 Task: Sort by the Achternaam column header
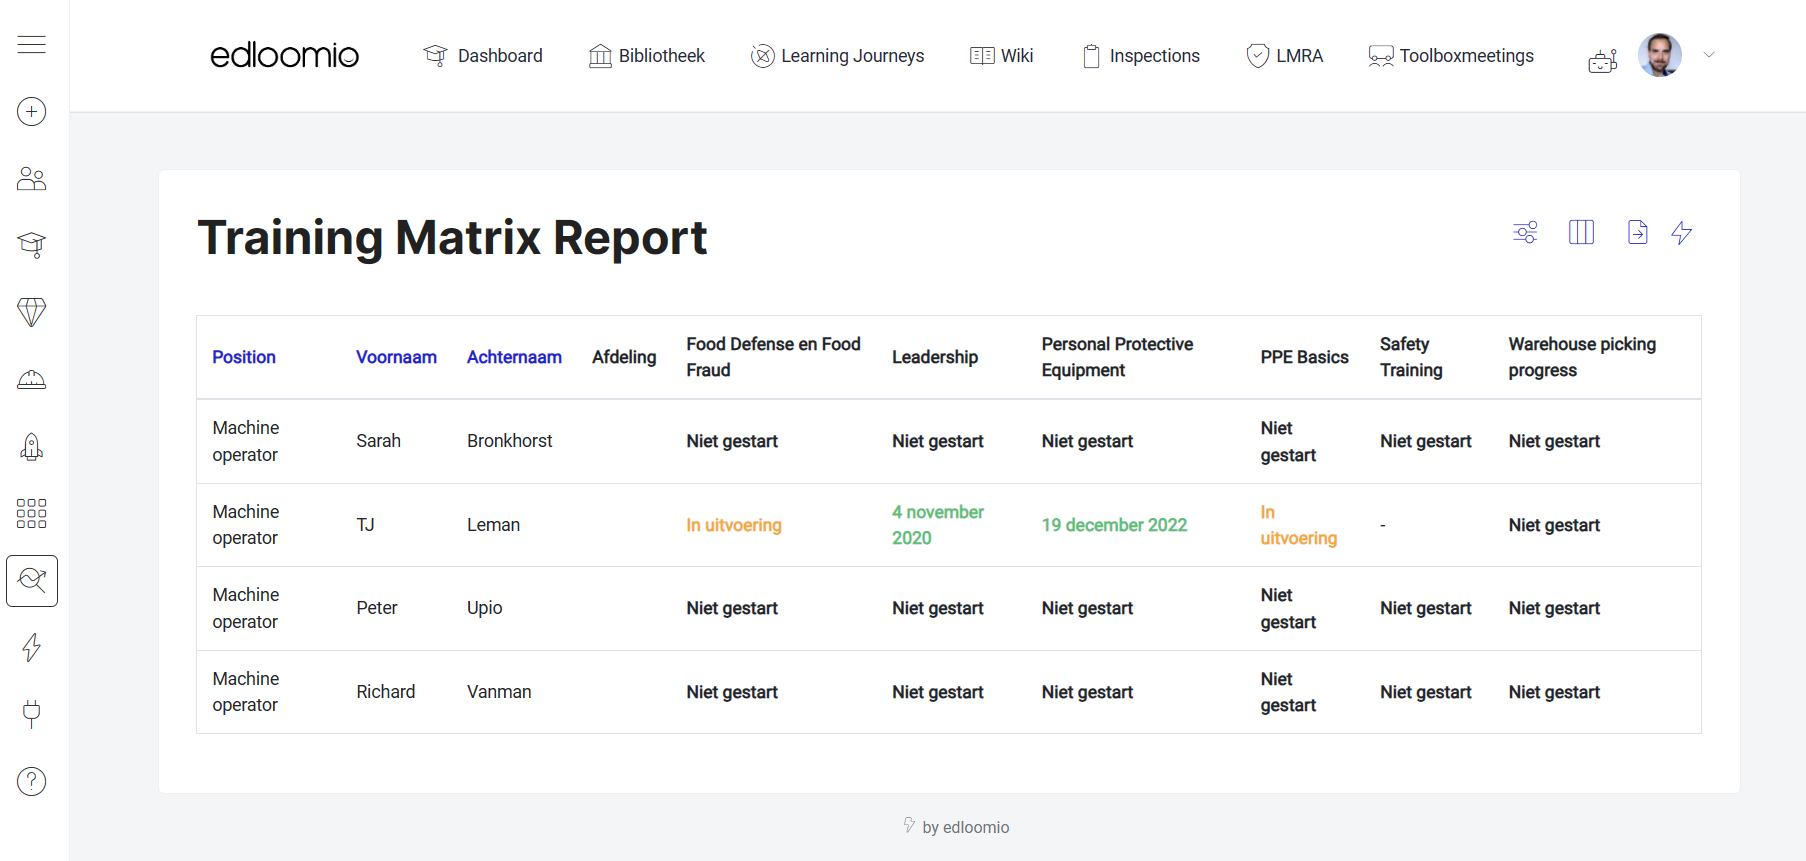coord(514,357)
